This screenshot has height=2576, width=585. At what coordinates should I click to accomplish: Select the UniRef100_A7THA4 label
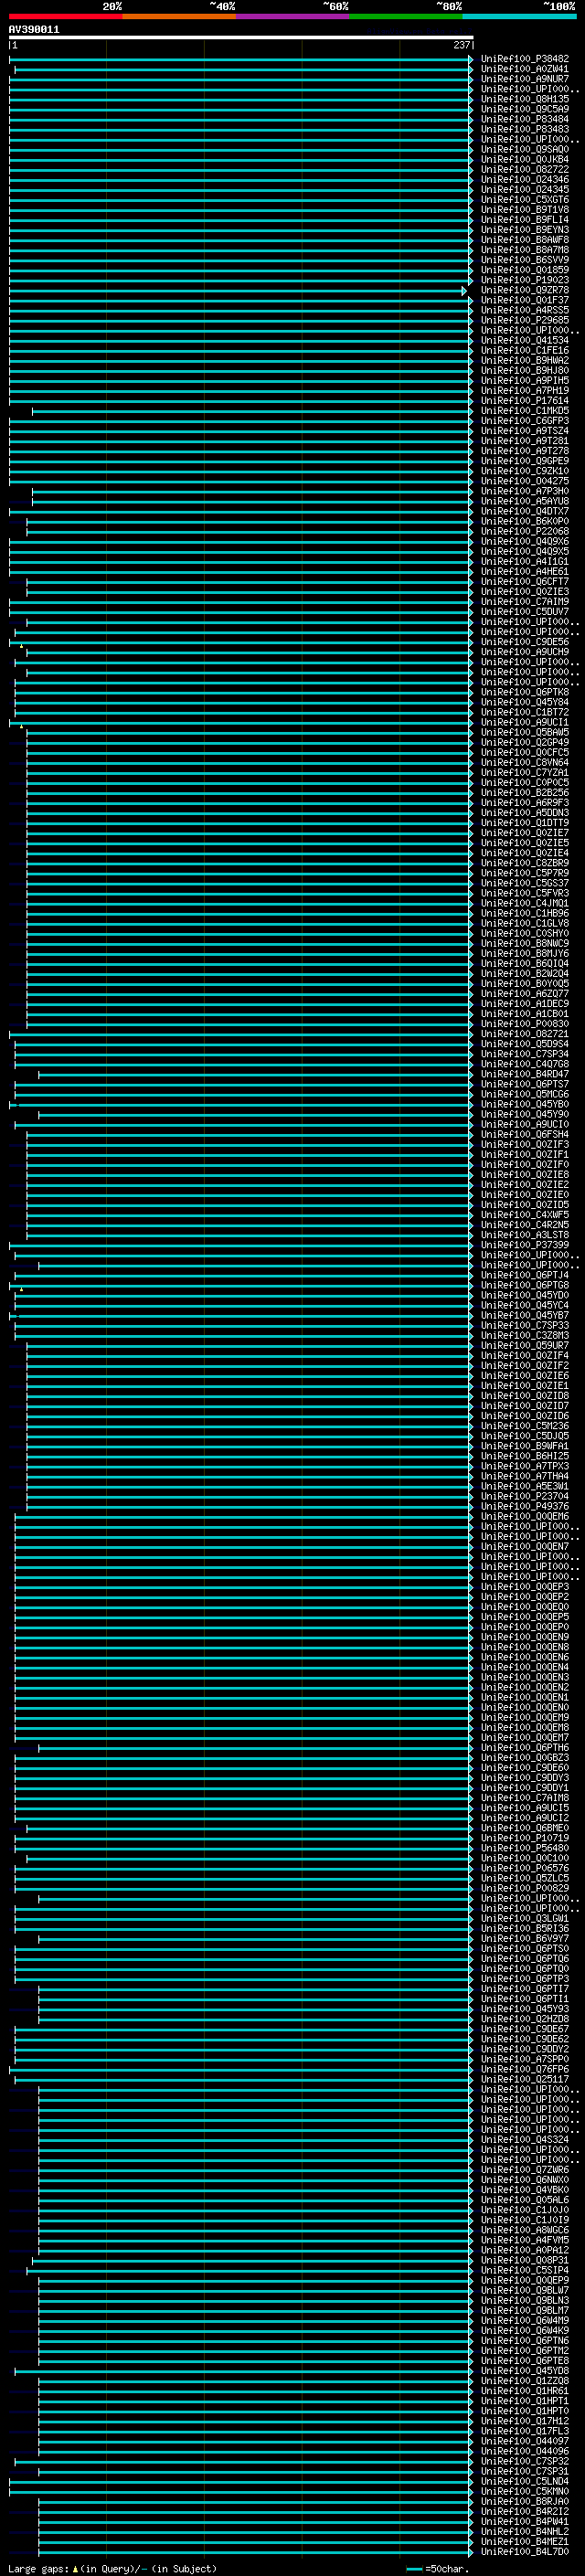pyautogui.click(x=525, y=1477)
